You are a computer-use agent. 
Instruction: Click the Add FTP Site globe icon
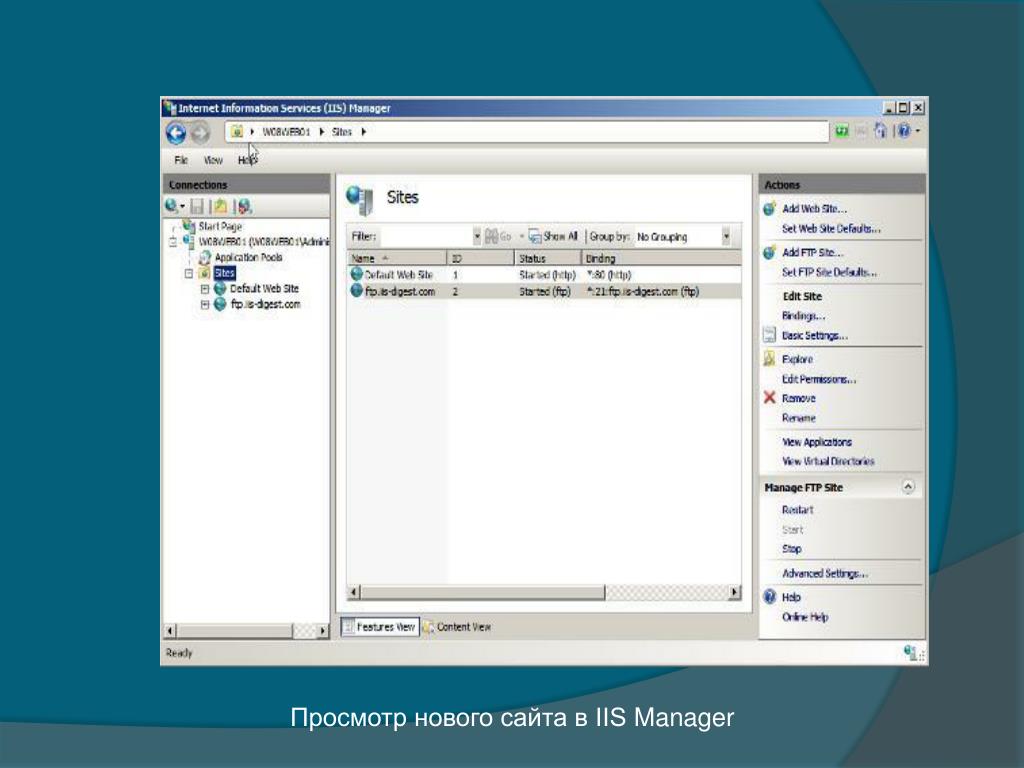tap(769, 253)
